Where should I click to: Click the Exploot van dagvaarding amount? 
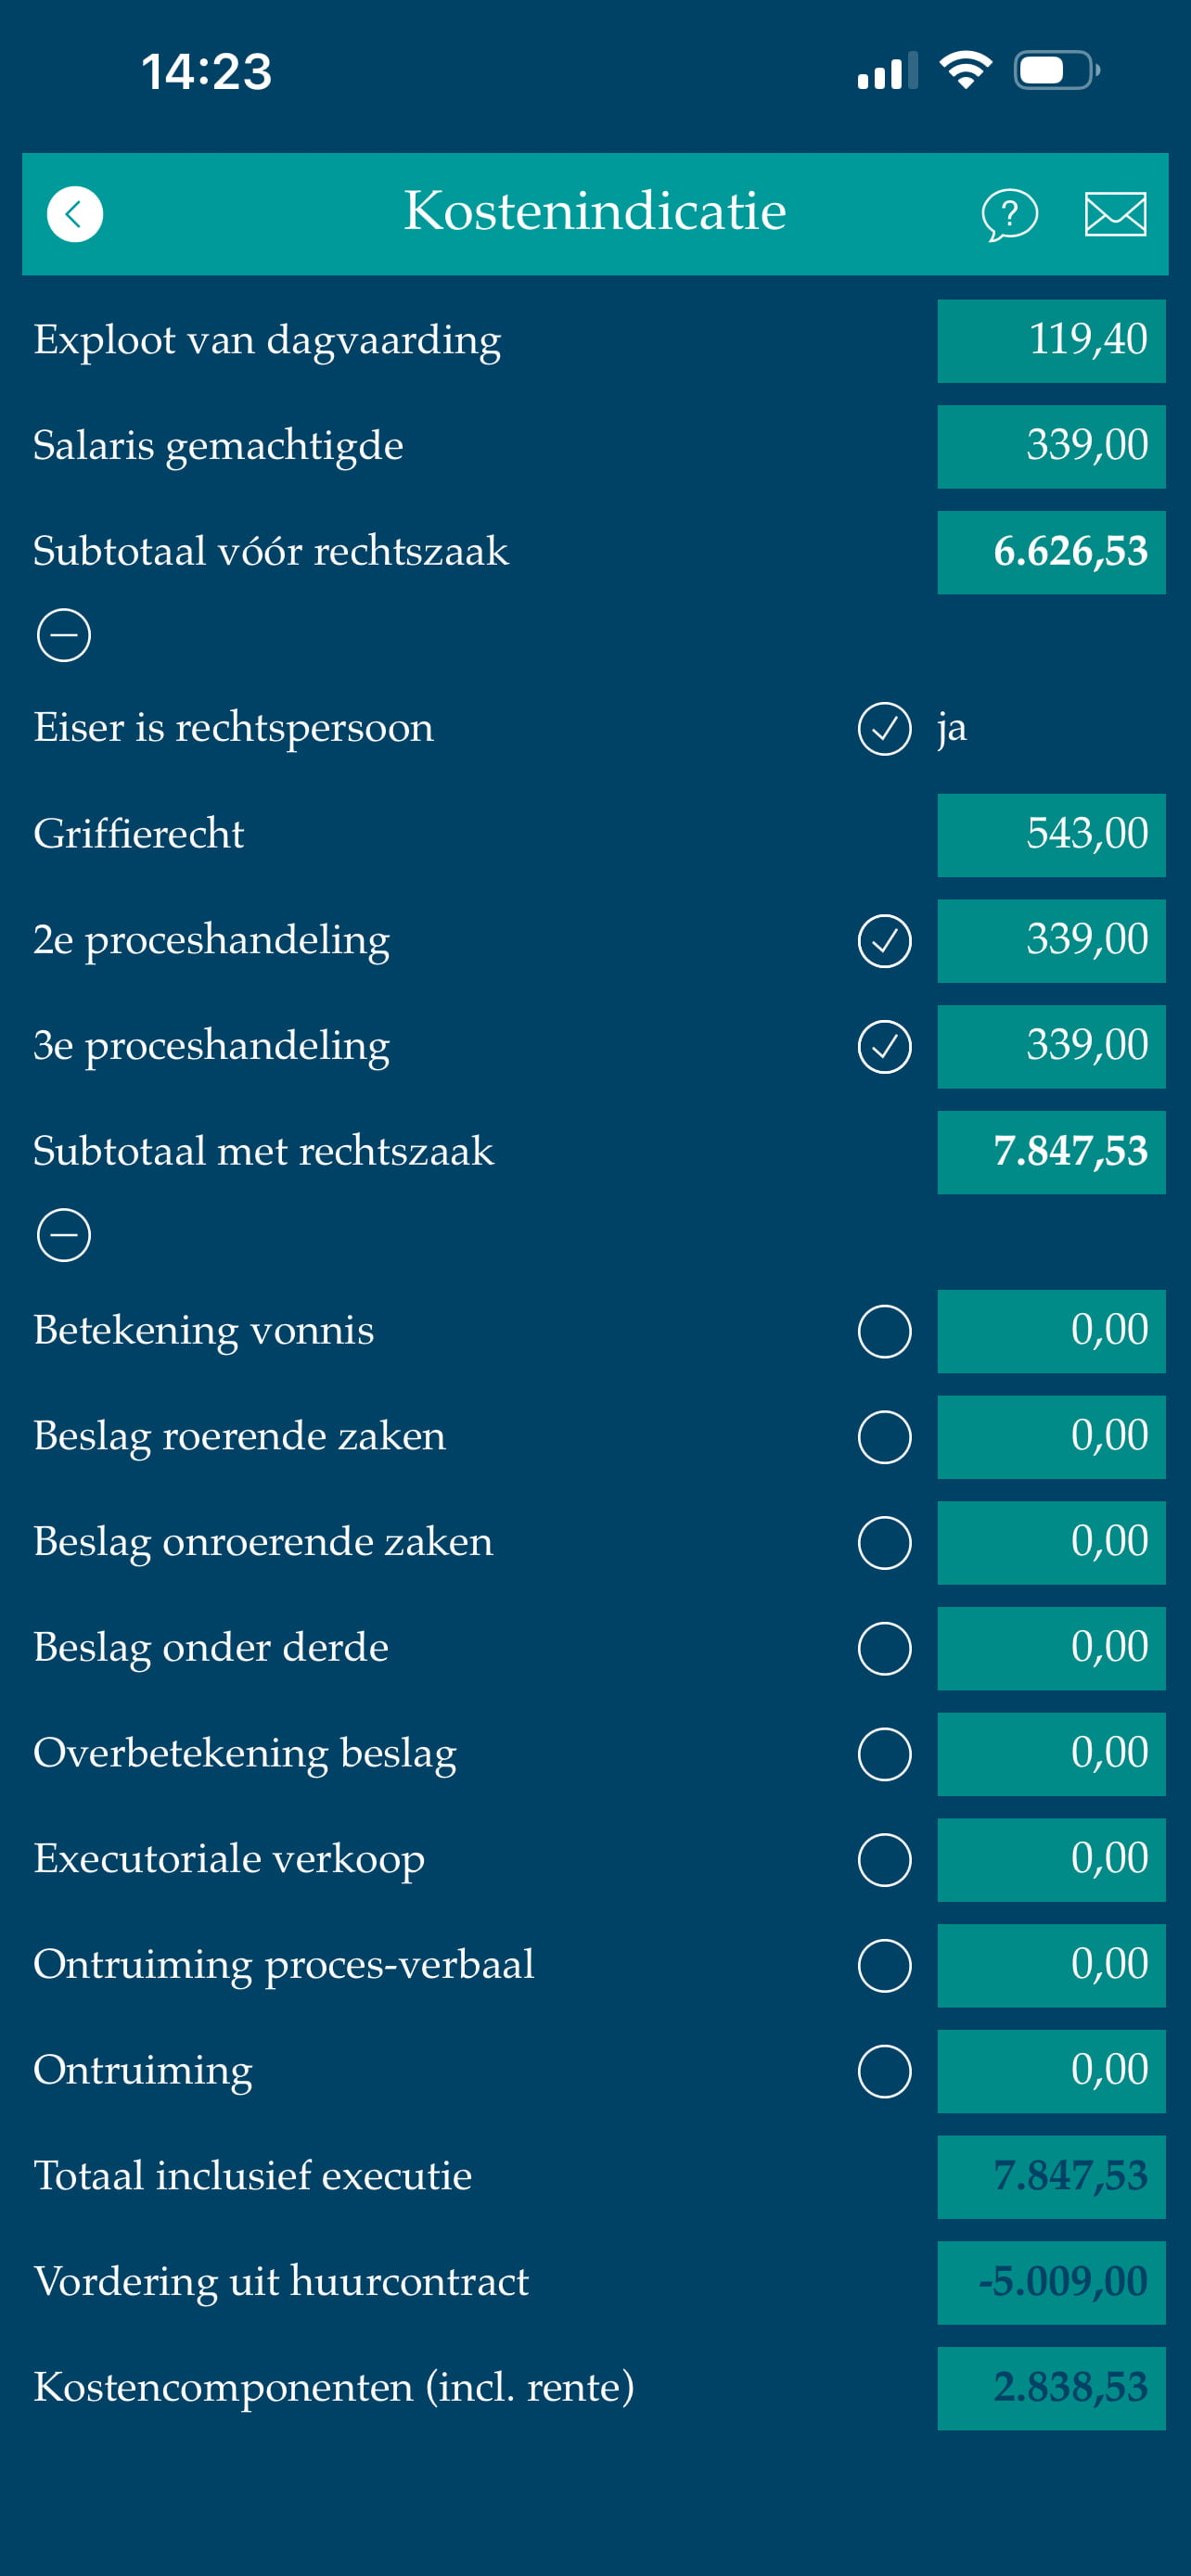point(1050,340)
